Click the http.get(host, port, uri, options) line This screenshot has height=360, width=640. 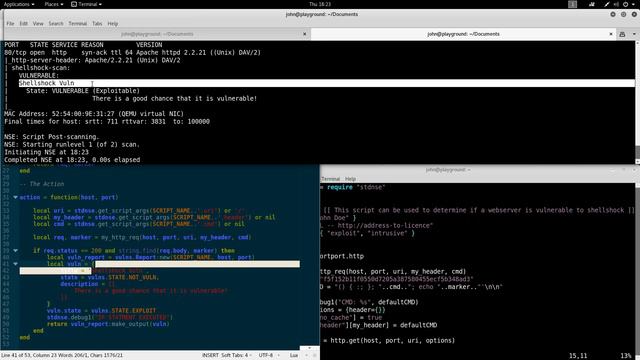click(x=388, y=340)
